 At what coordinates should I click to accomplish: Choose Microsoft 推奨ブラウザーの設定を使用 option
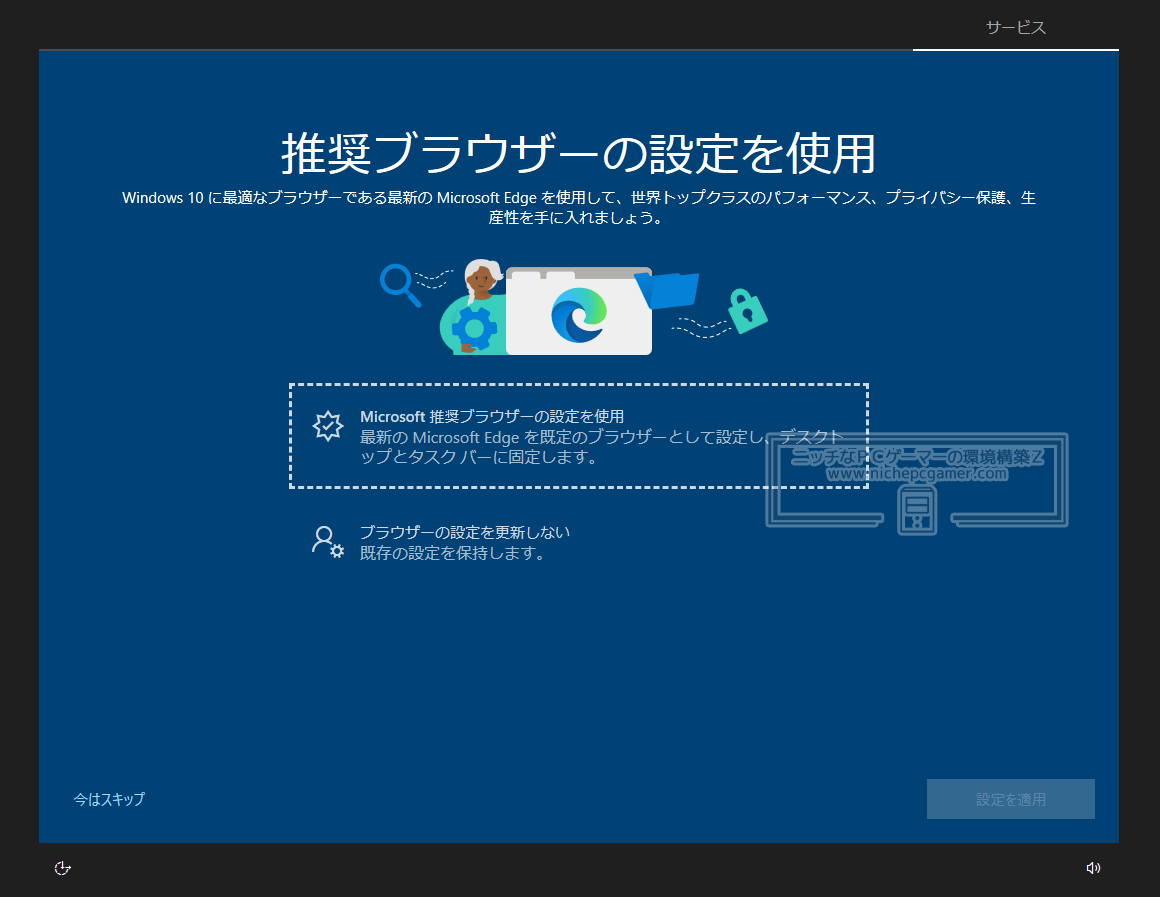point(579,436)
